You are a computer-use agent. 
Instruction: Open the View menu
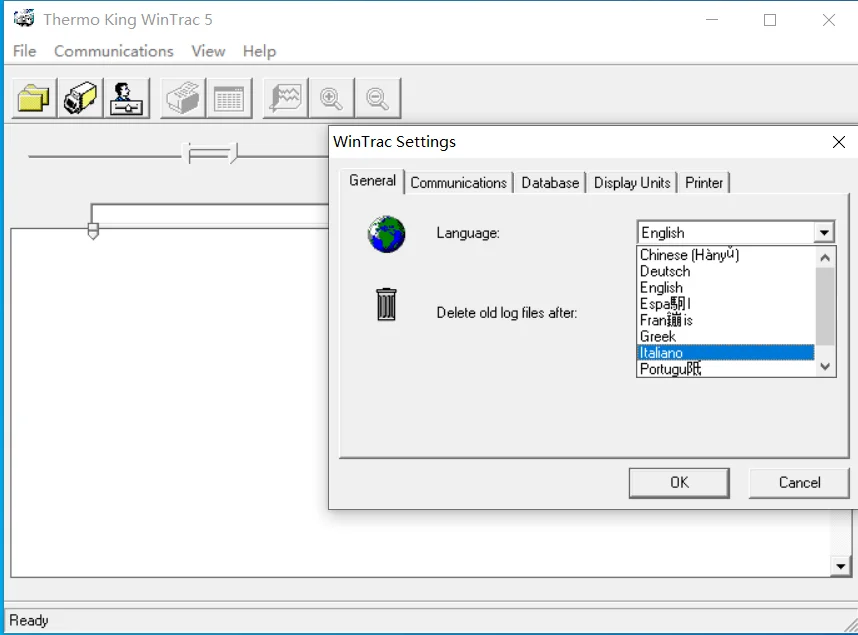[208, 51]
